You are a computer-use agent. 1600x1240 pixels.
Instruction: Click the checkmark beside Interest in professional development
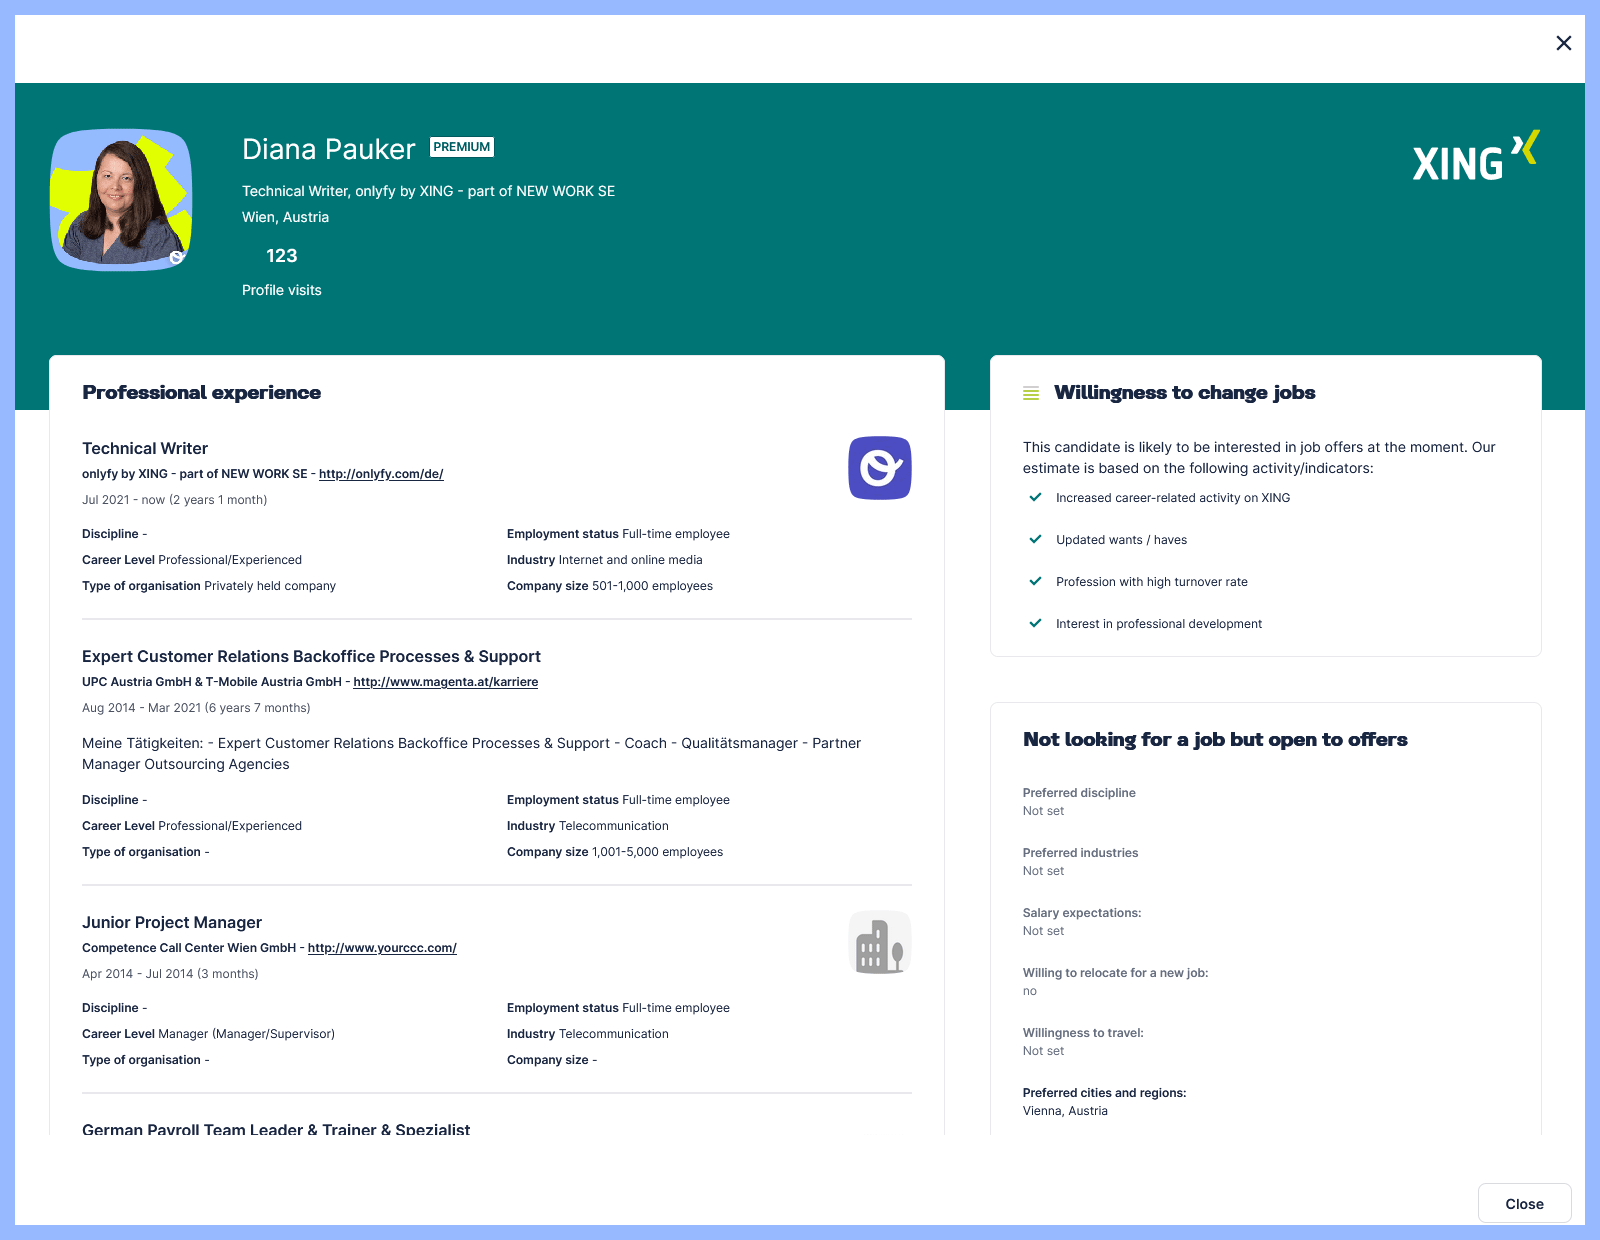pos(1036,623)
